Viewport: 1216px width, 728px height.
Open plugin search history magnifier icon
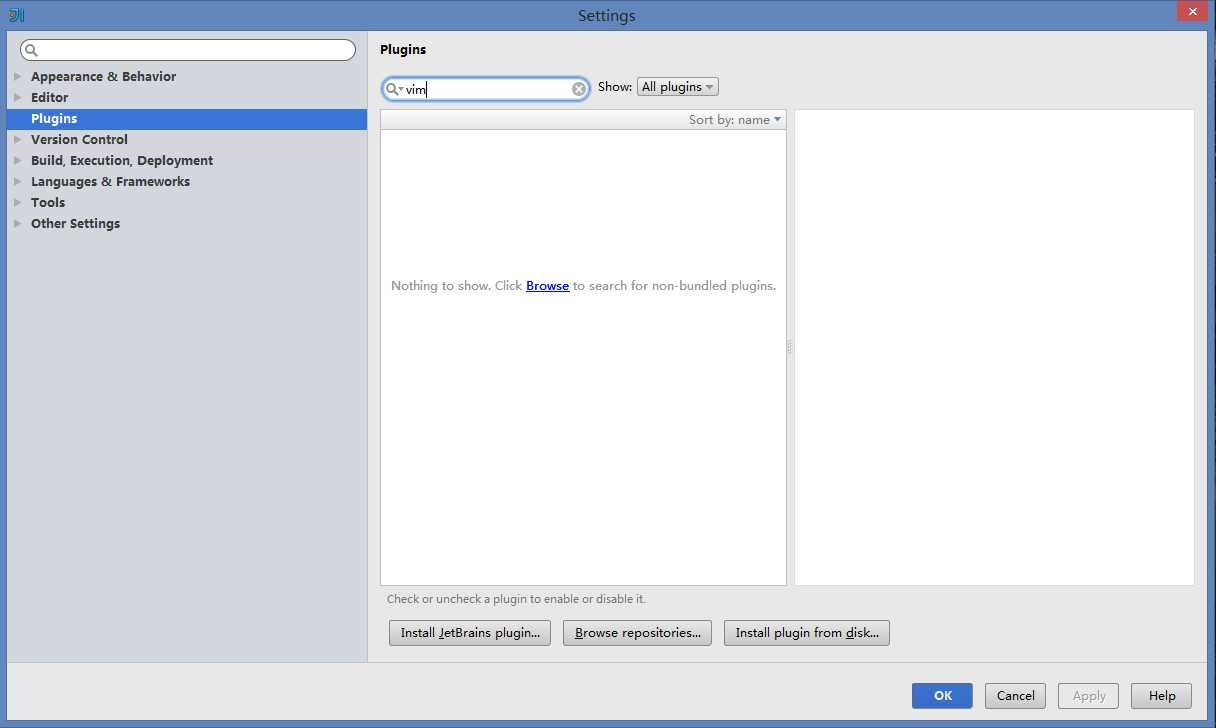tap(394, 89)
